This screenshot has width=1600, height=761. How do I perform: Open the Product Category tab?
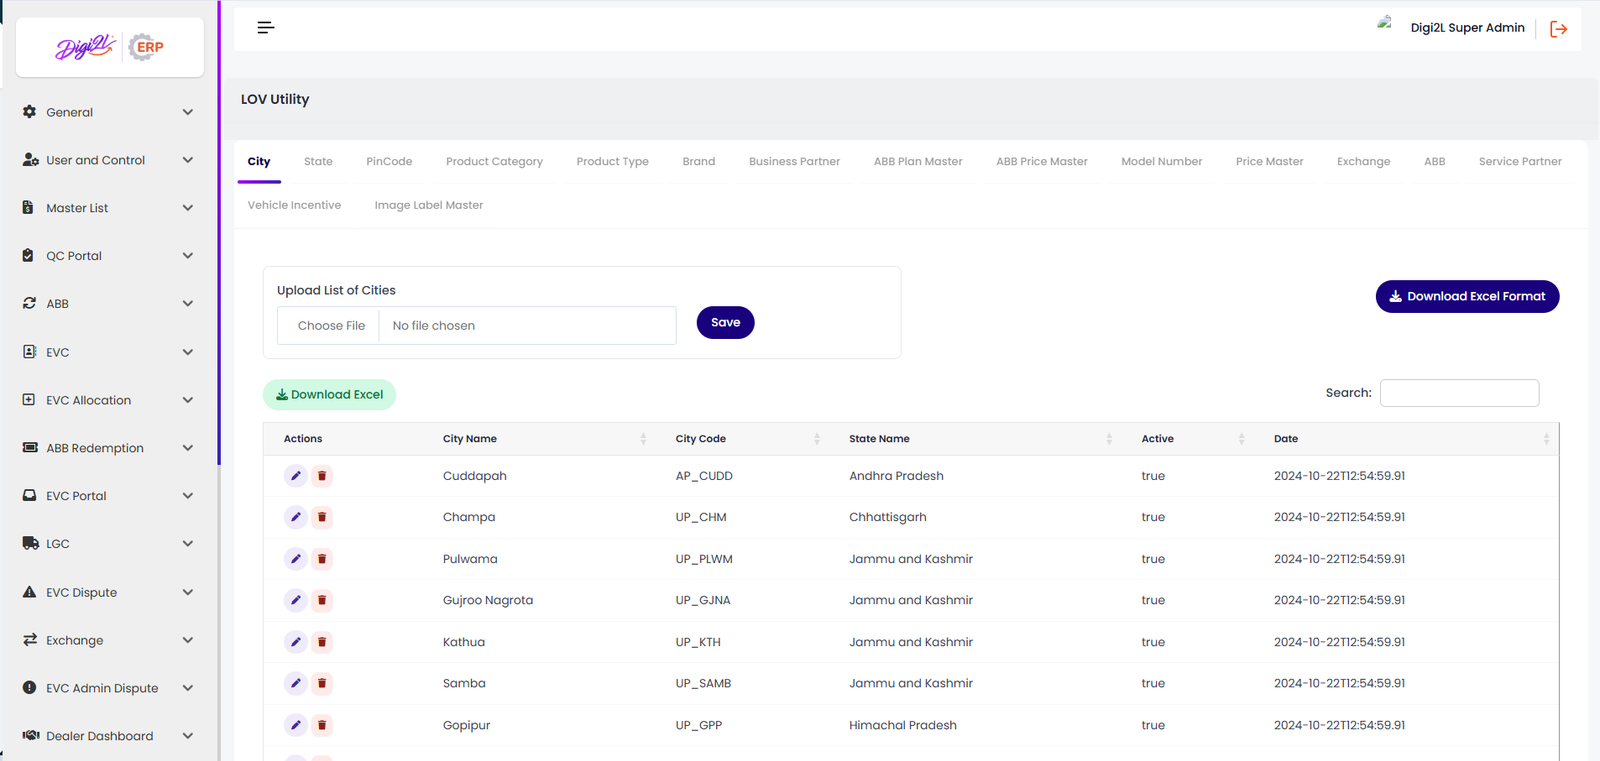(x=494, y=161)
